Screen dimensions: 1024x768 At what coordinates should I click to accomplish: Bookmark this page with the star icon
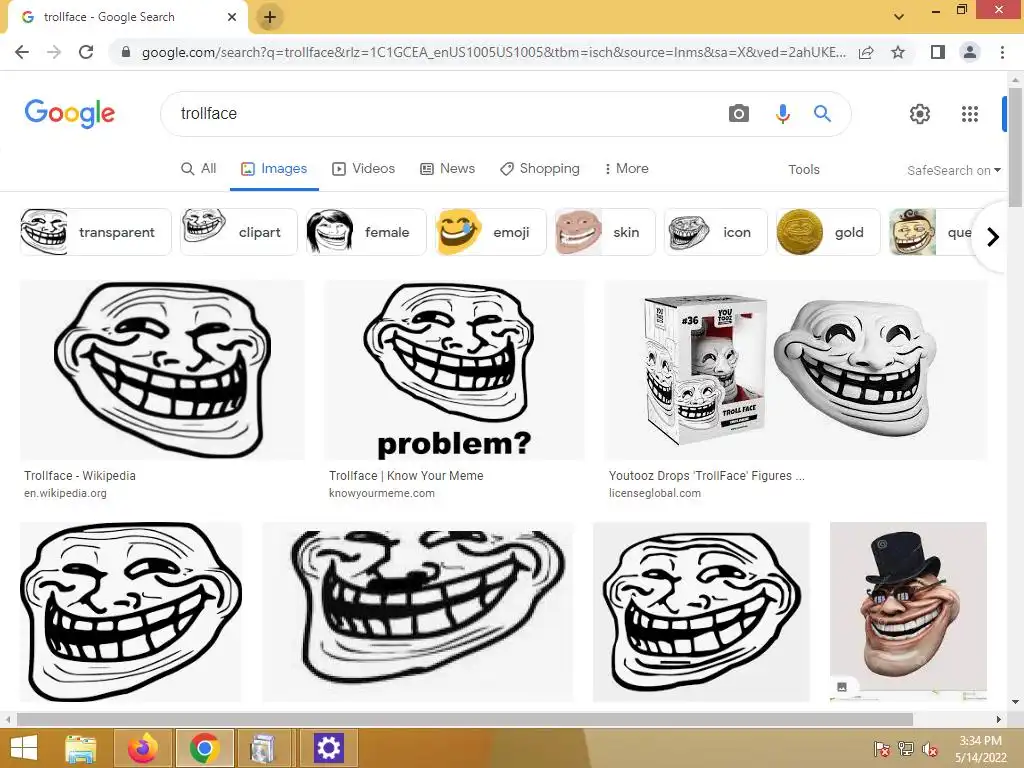898,52
